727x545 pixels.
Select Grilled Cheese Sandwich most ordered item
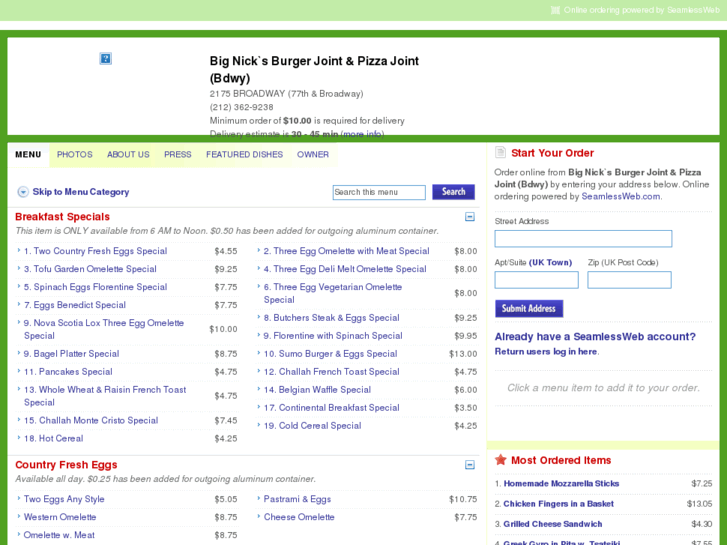click(553, 524)
